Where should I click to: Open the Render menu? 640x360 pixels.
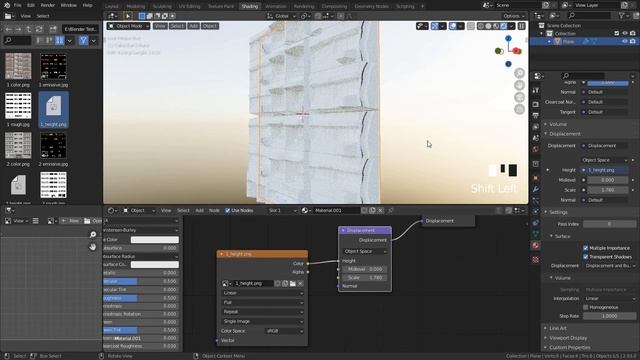coord(48,5)
